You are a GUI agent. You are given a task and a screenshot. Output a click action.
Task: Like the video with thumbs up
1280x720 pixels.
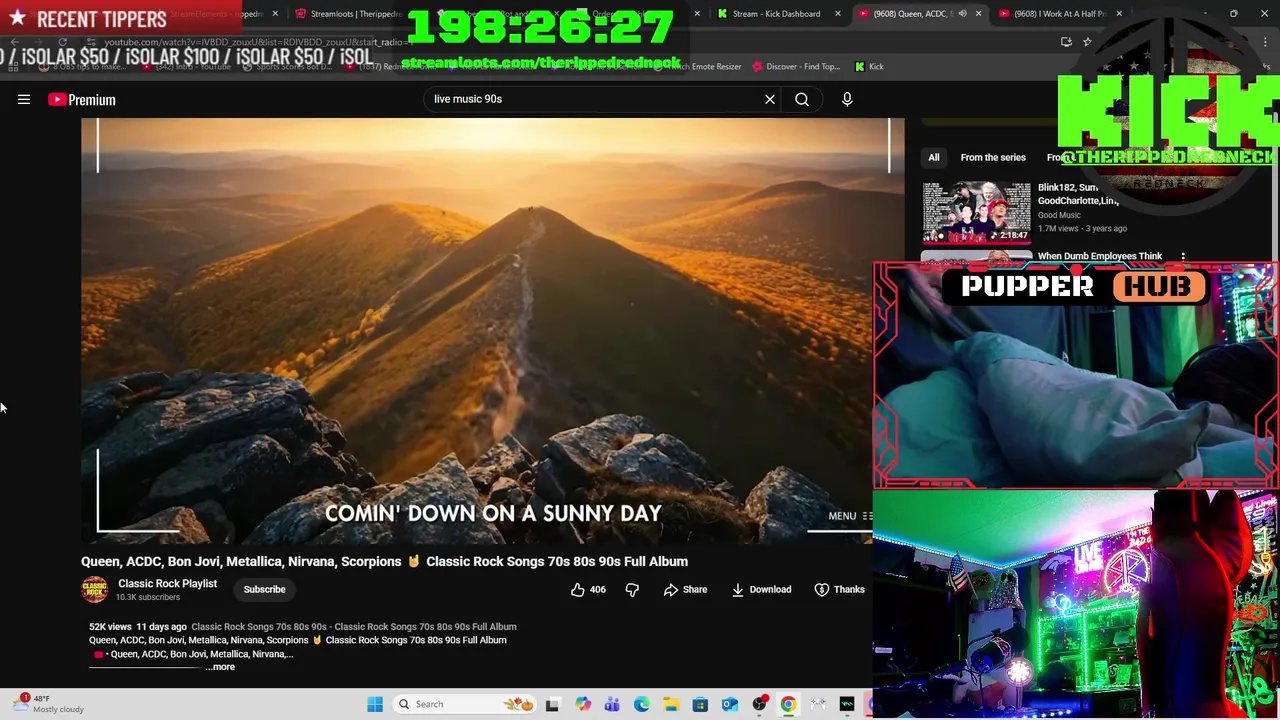pos(588,589)
